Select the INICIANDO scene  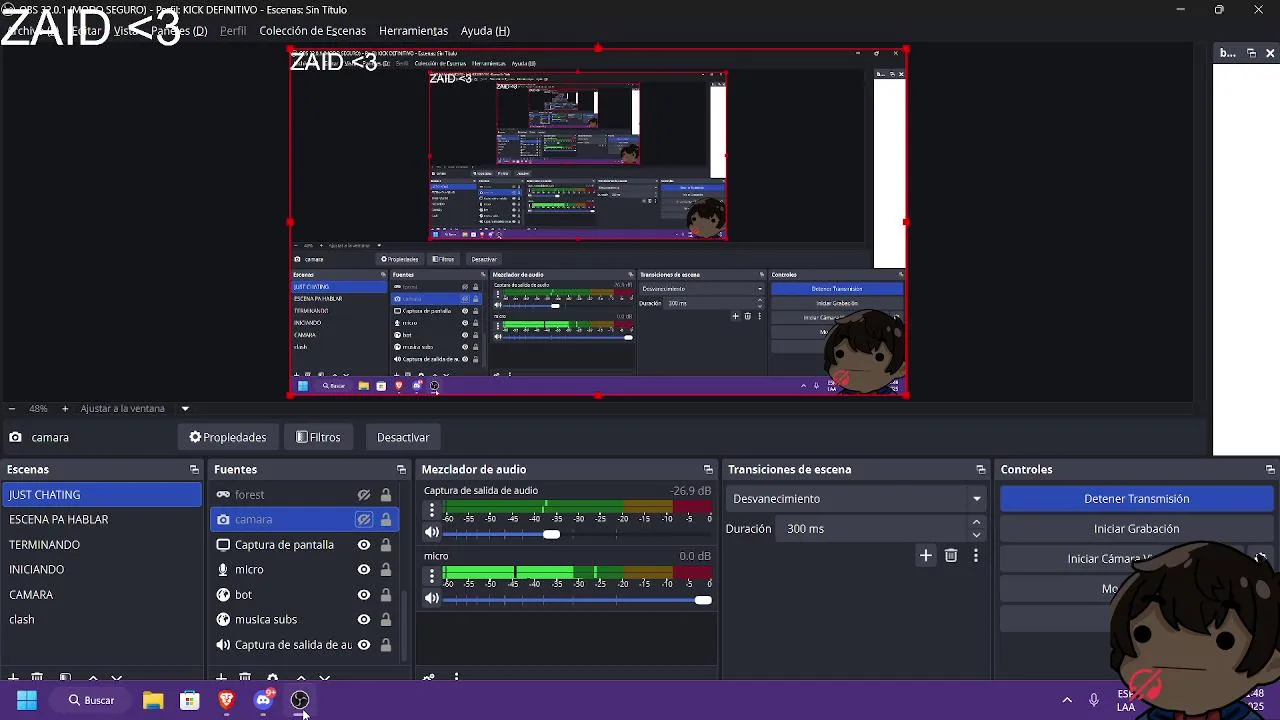[102, 569]
